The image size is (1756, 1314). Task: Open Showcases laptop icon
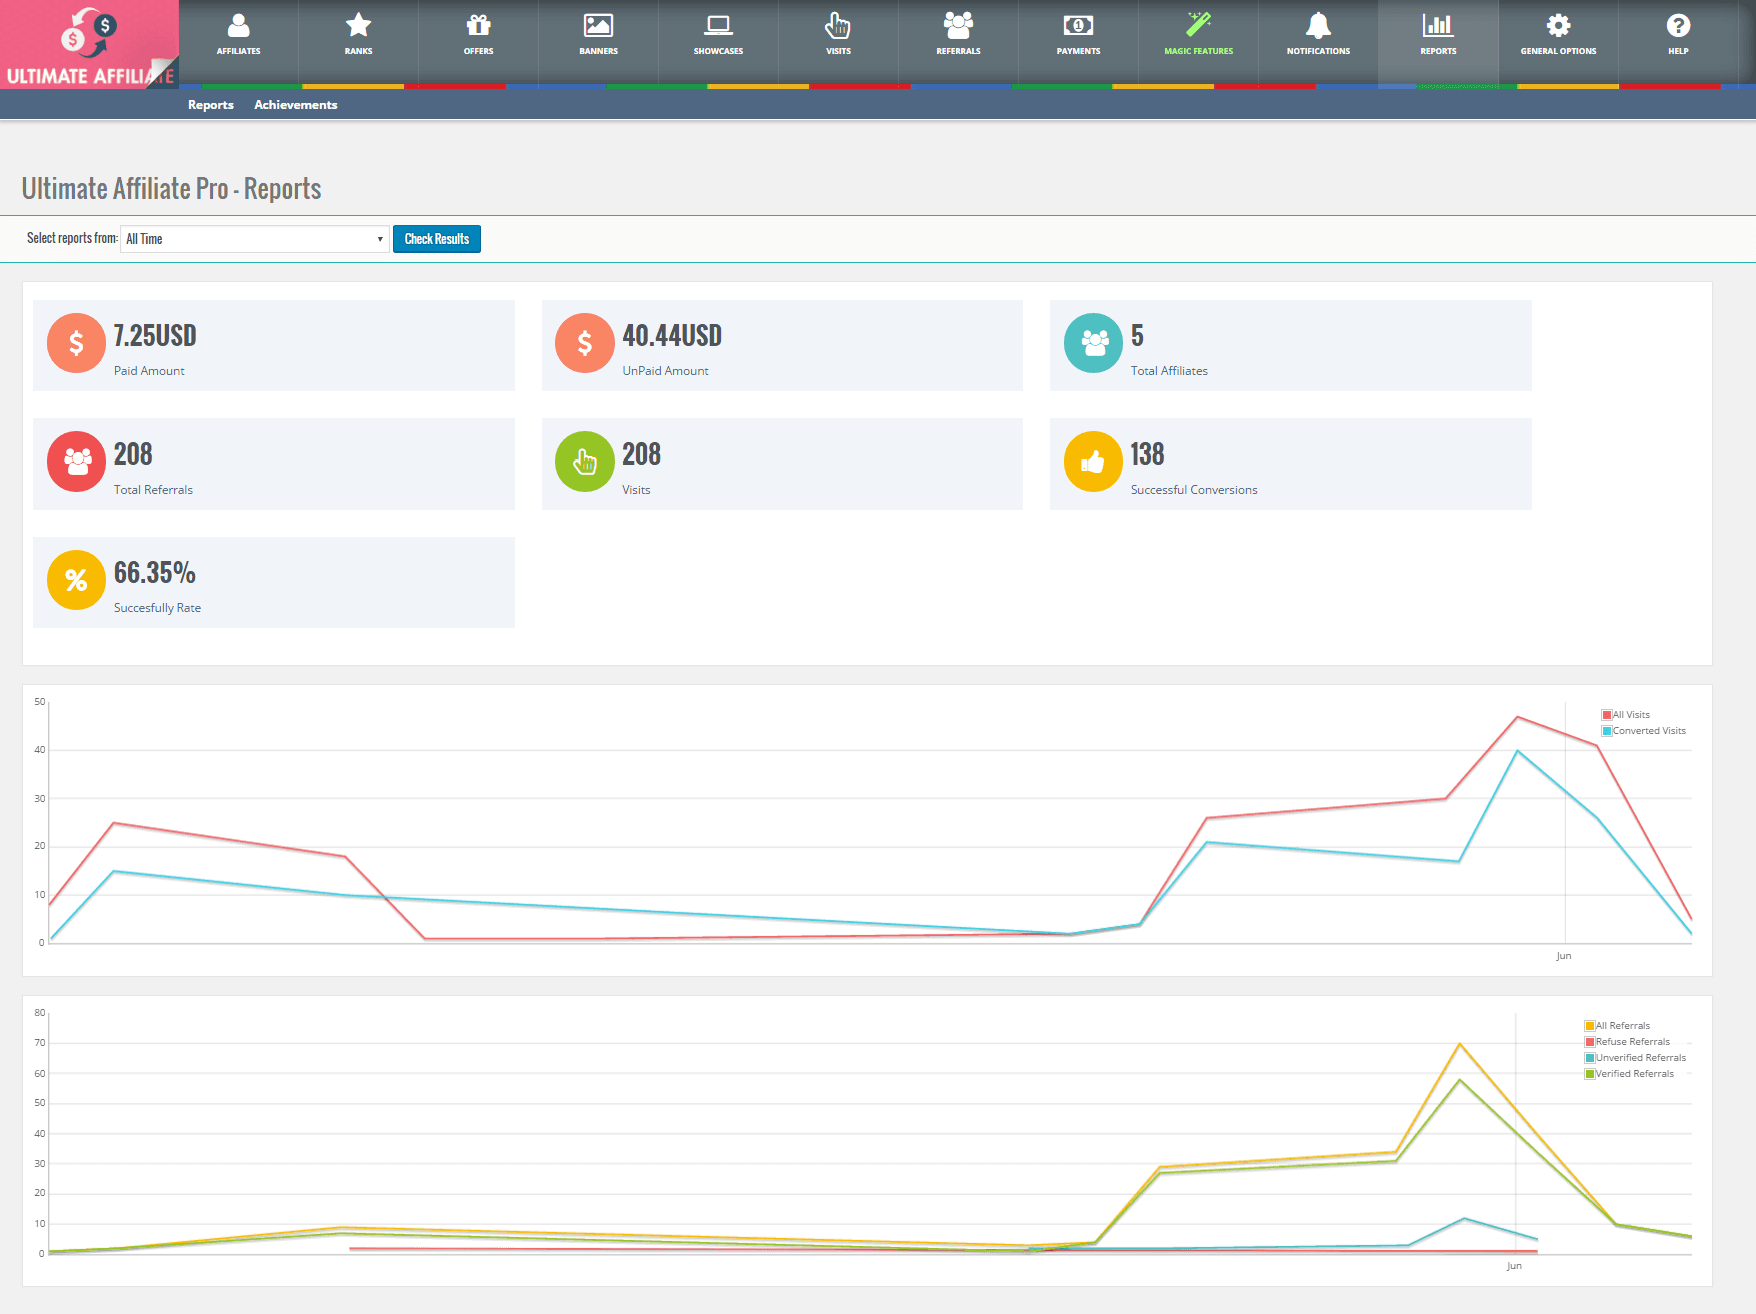click(718, 26)
